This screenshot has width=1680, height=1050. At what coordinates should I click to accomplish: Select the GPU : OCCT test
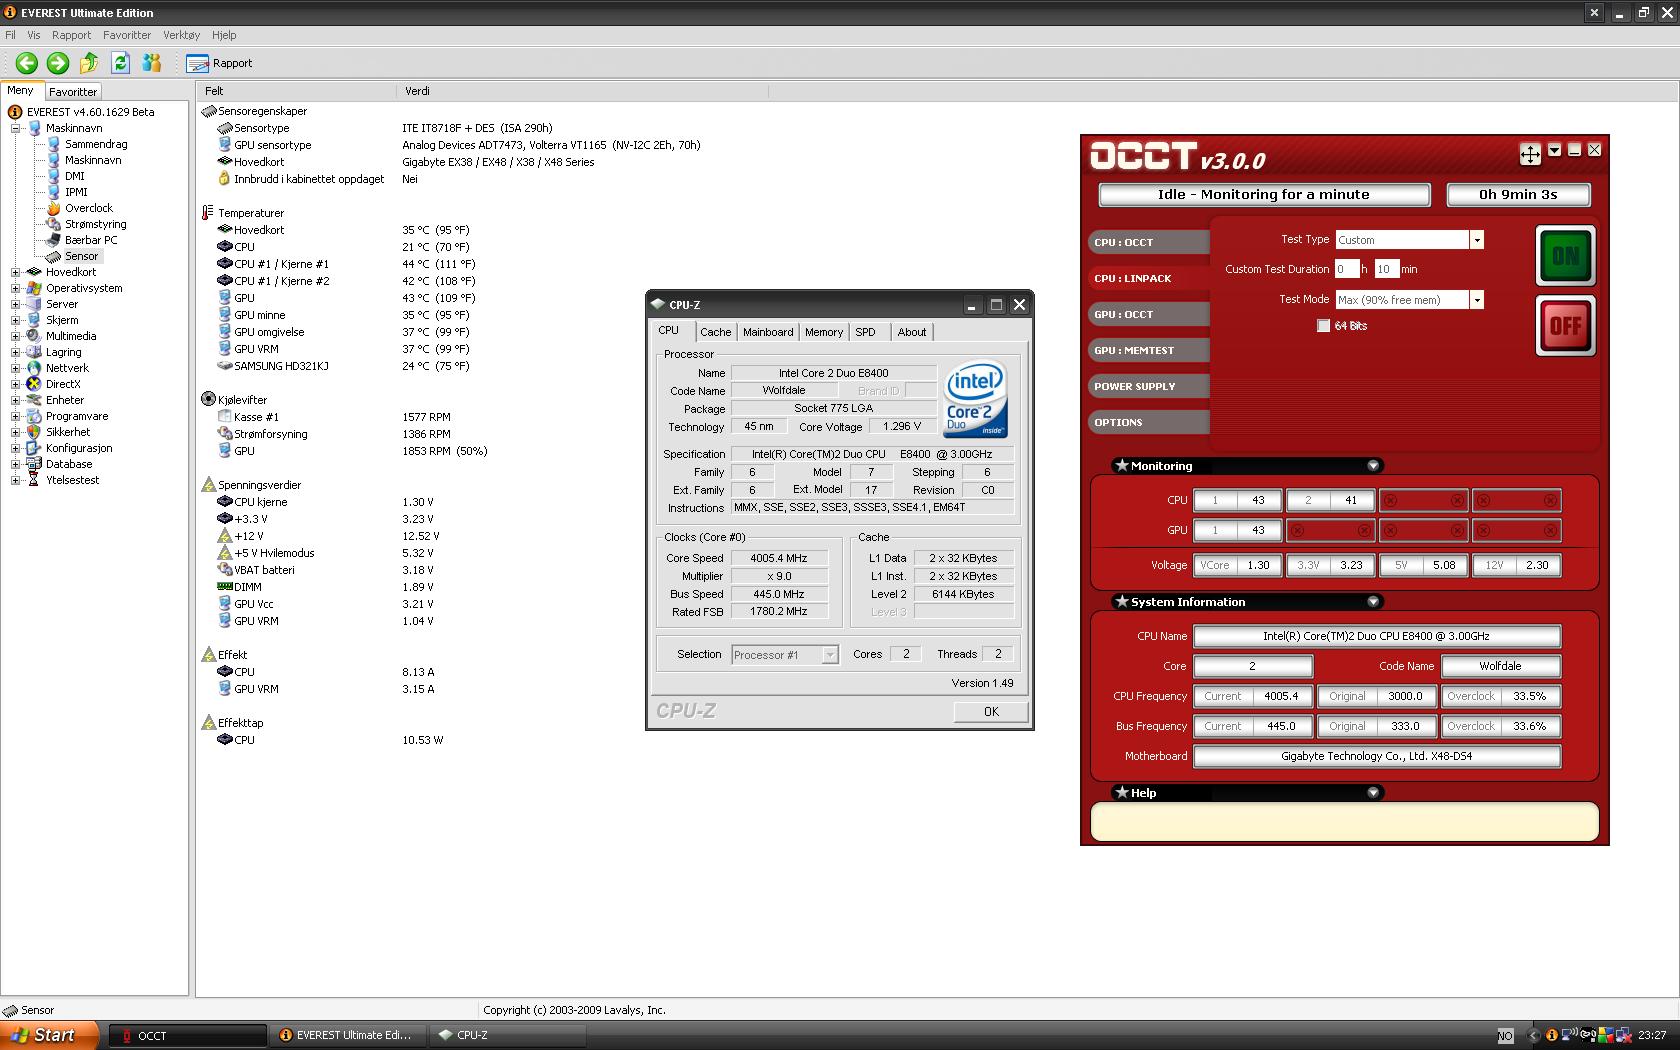tap(1148, 314)
